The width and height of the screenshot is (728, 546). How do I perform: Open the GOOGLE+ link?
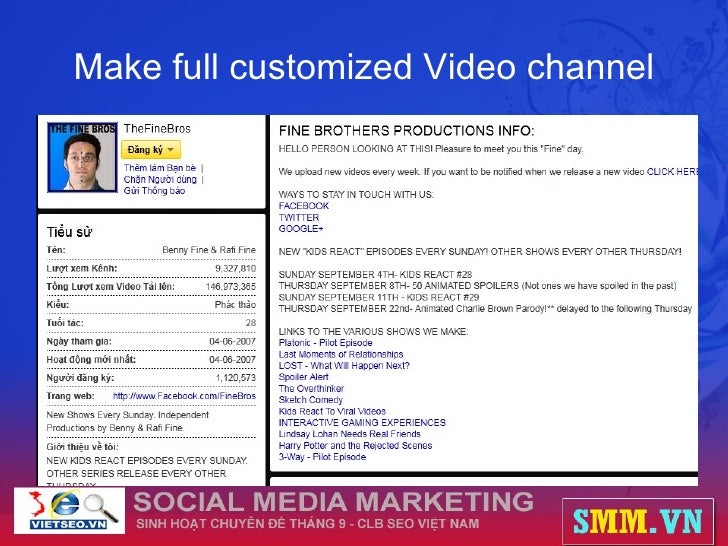coord(301,228)
